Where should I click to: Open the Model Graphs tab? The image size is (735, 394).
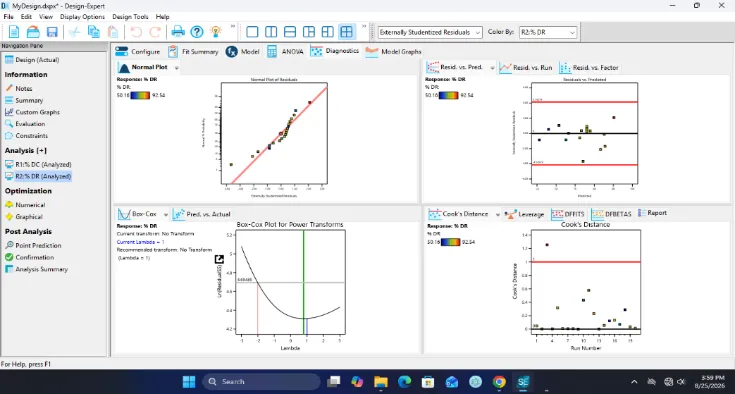pyautogui.click(x=393, y=52)
